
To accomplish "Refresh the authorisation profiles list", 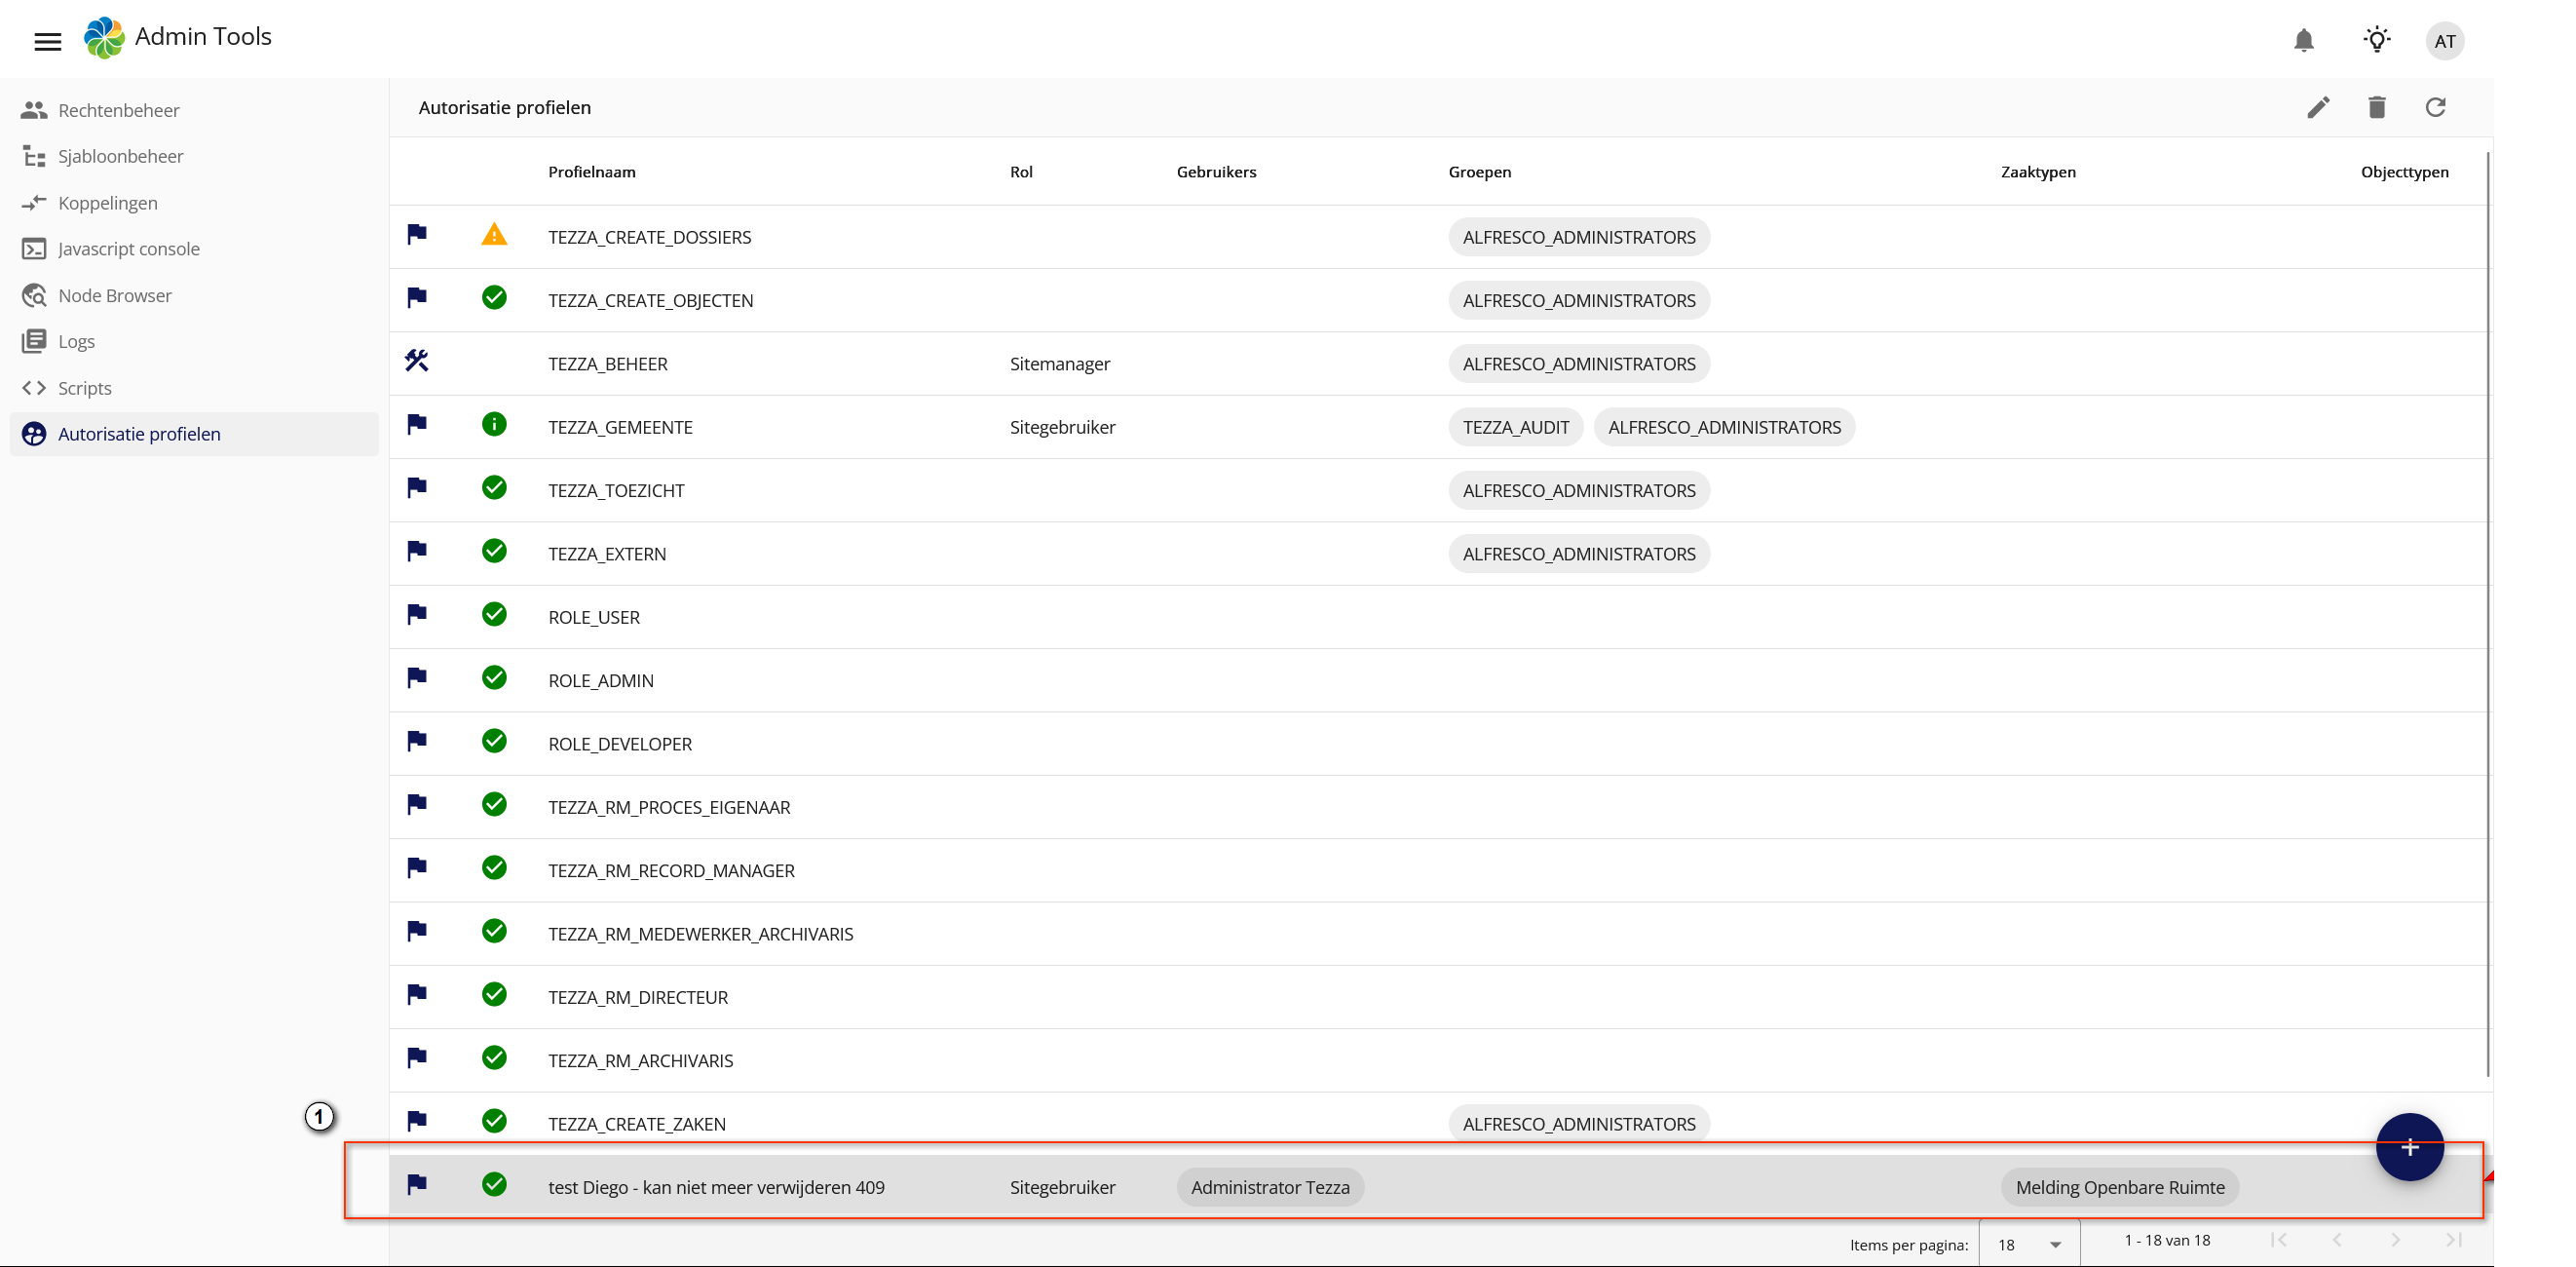I will [2435, 107].
